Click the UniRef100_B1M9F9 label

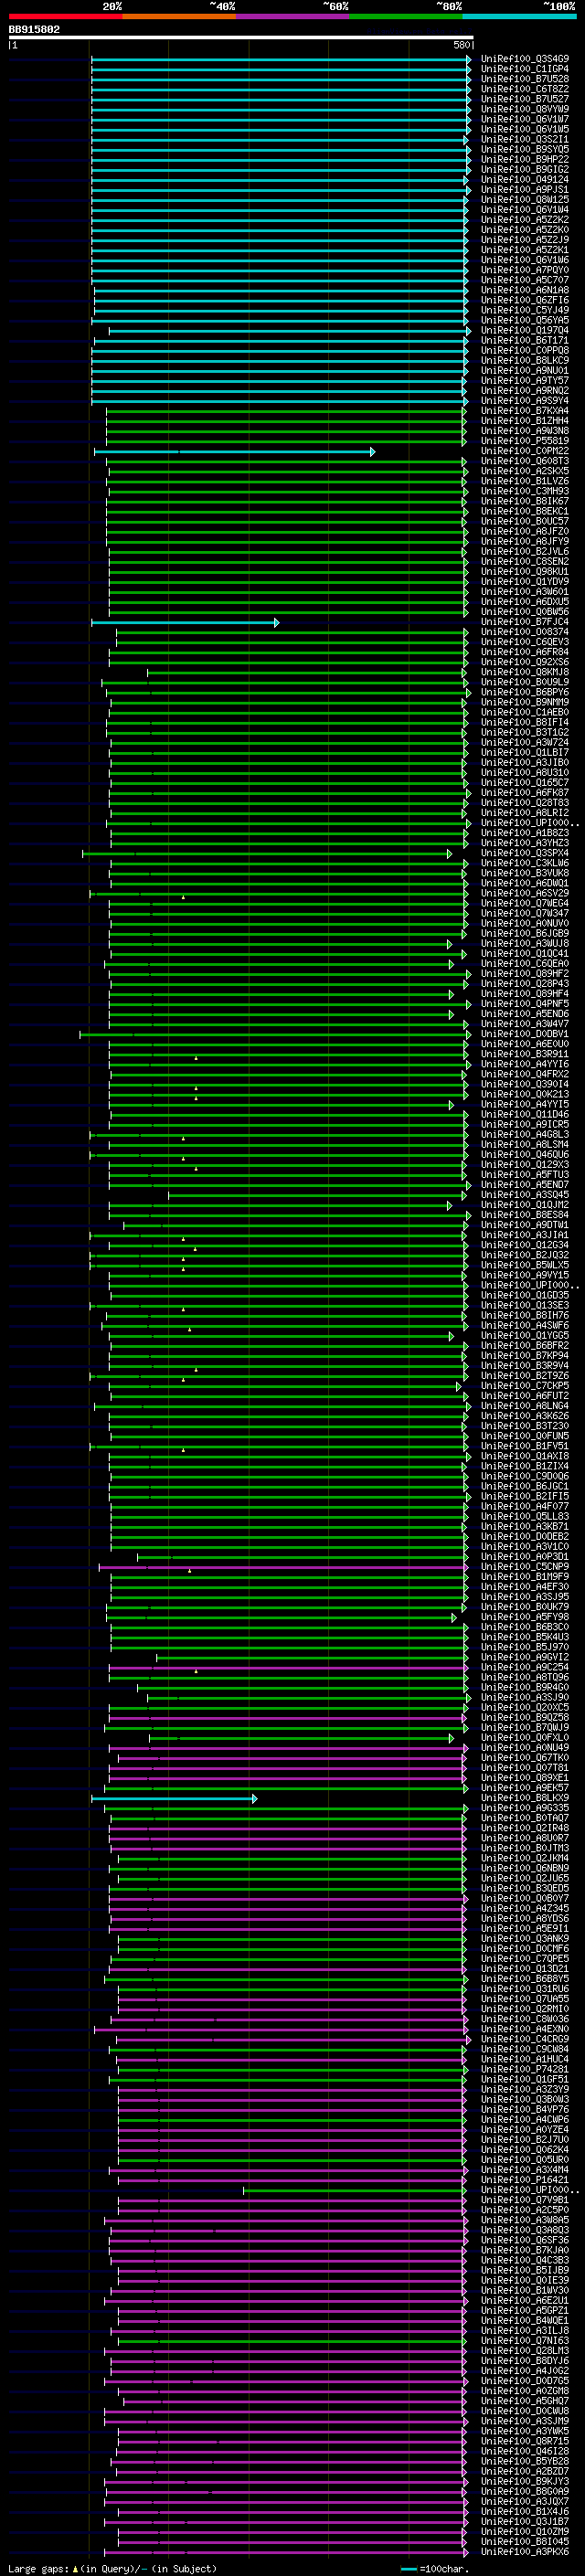524,1577
